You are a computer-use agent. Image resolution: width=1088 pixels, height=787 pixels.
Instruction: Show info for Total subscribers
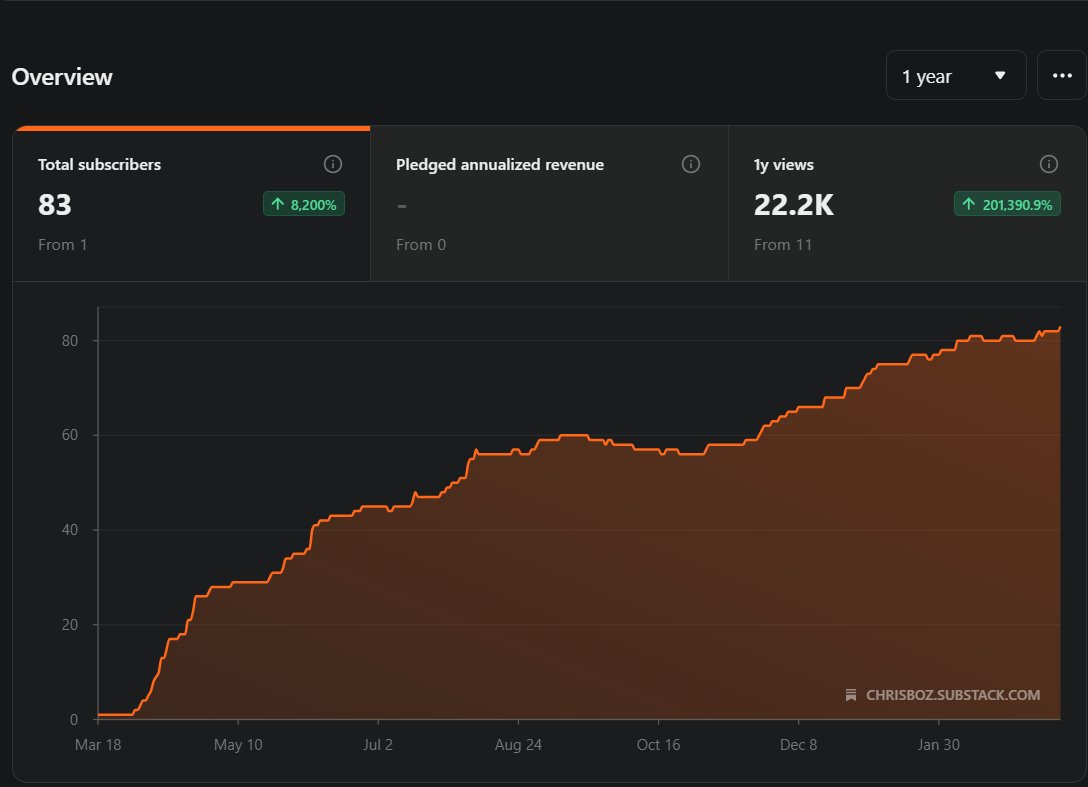pyautogui.click(x=333, y=164)
